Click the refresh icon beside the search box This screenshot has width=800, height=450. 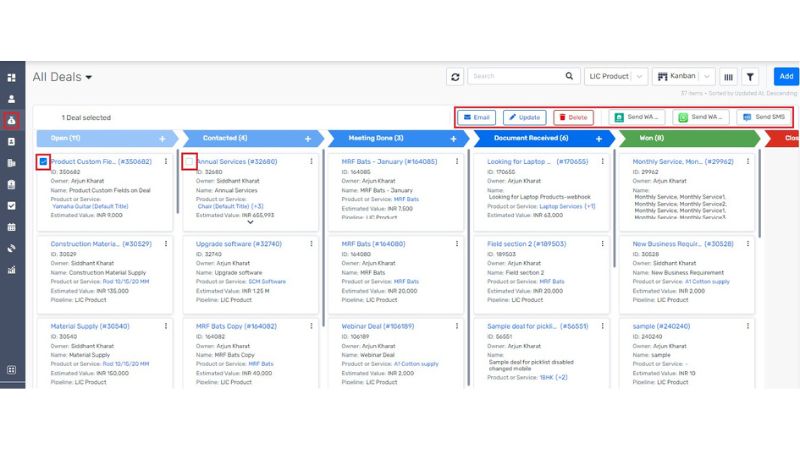point(455,77)
